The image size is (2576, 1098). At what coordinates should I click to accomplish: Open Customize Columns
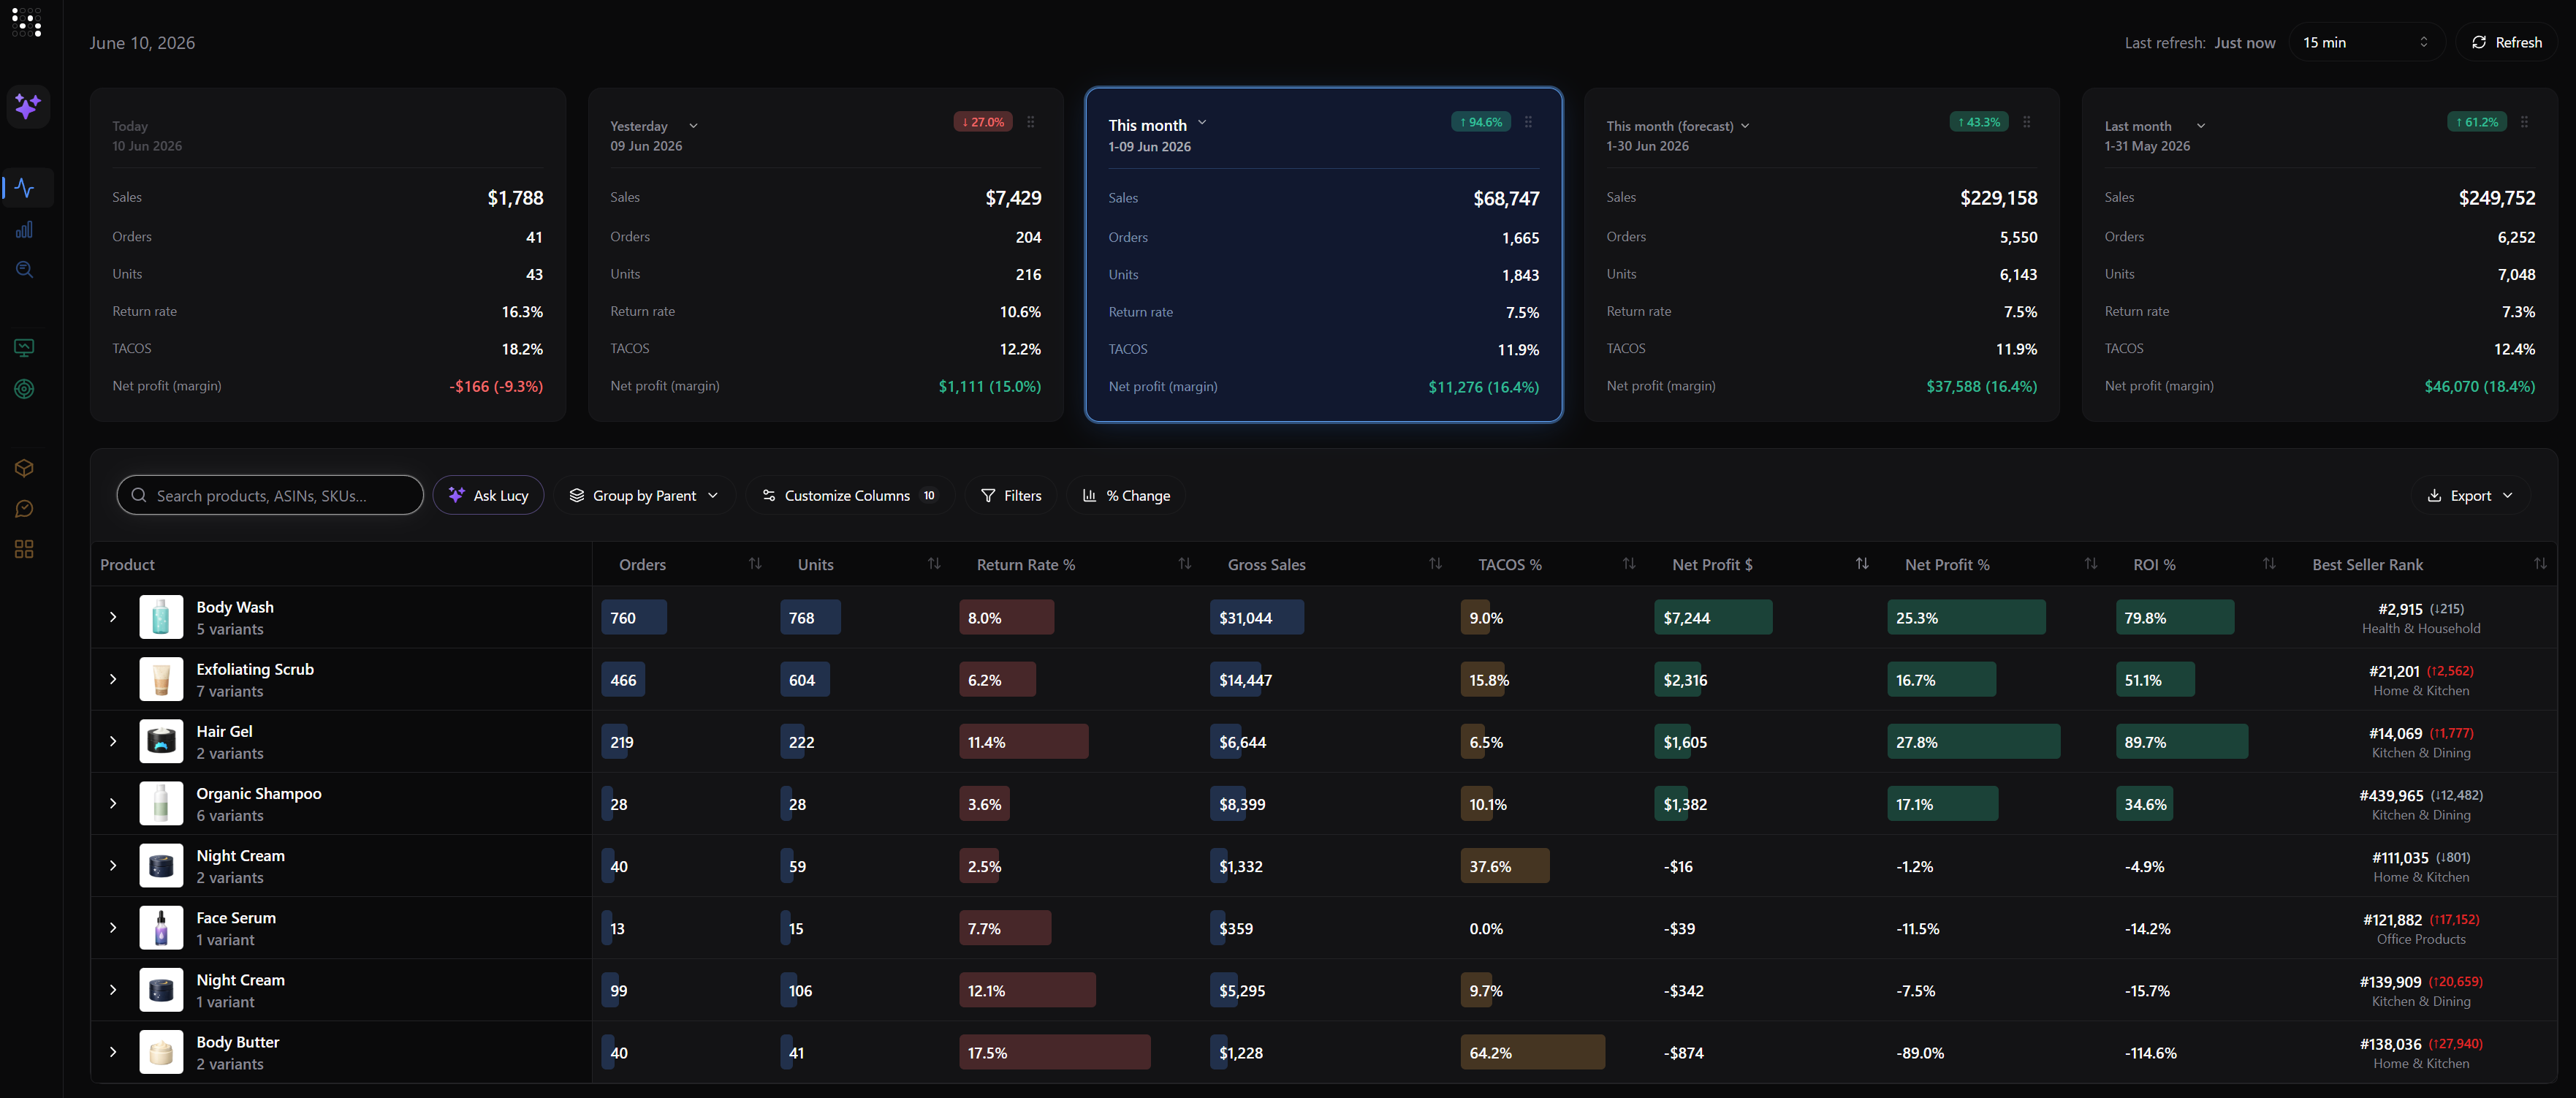coord(849,495)
